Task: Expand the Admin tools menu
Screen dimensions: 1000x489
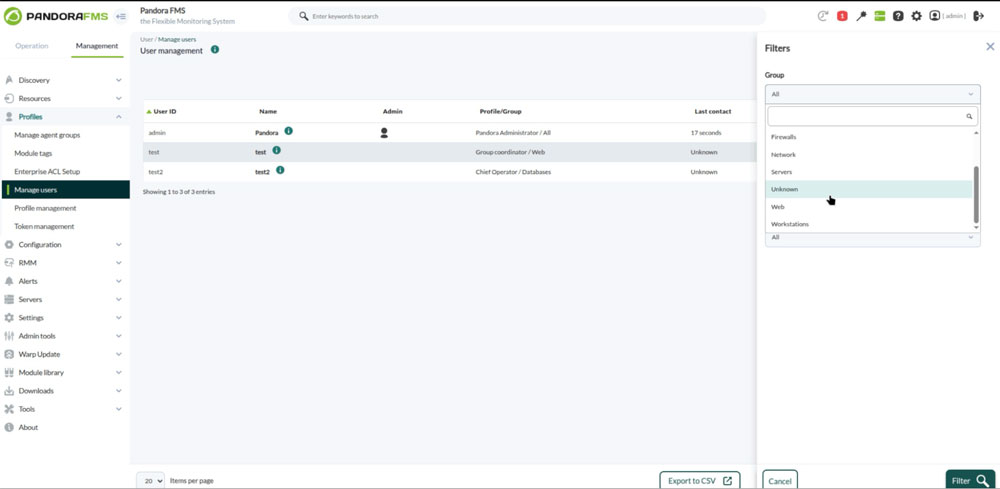Action: coord(64,336)
